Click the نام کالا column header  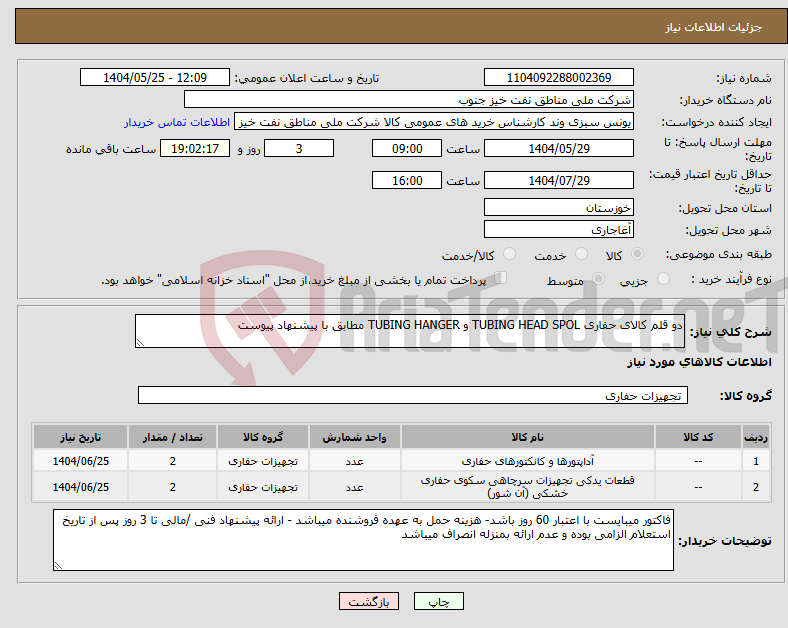[x=528, y=437]
